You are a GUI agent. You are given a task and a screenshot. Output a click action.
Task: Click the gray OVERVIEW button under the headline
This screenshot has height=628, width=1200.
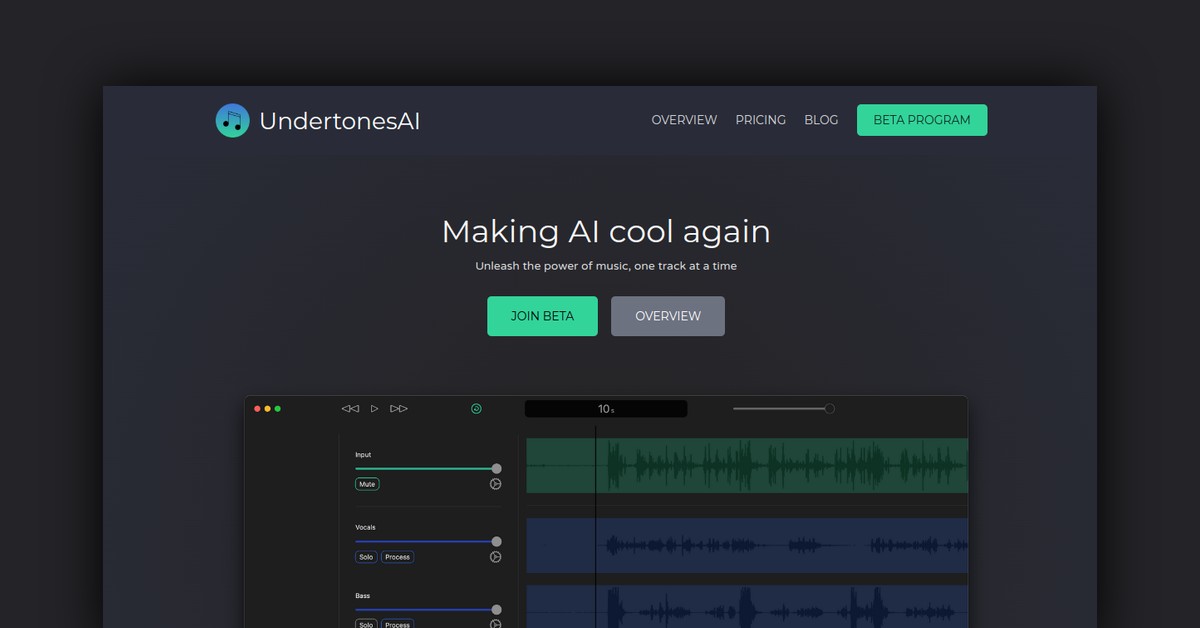pyautogui.click(x=667, y=315)
